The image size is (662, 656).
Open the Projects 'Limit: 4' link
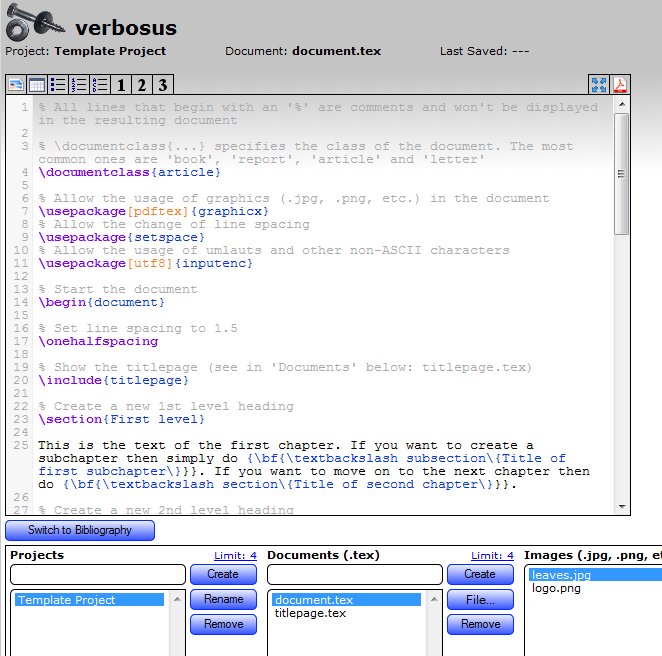tap(235, 555)
